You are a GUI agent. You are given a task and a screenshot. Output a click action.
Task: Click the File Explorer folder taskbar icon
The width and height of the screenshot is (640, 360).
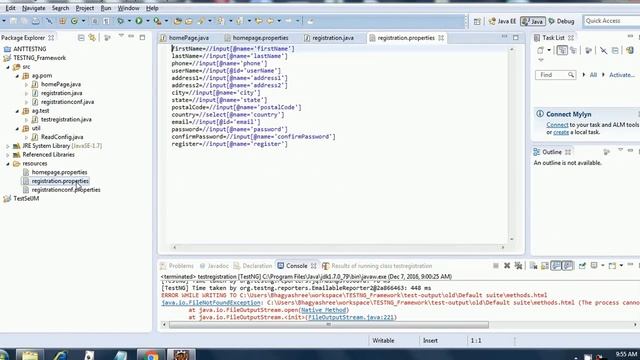tap(29, 355)
